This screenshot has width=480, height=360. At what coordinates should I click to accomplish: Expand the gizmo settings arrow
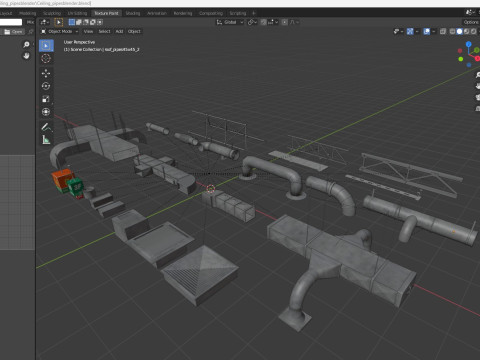pyautogui.click(x=417, y=31)
